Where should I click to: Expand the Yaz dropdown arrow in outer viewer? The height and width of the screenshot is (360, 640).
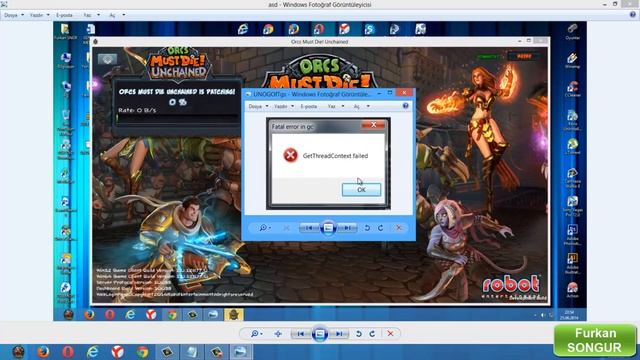98,15
